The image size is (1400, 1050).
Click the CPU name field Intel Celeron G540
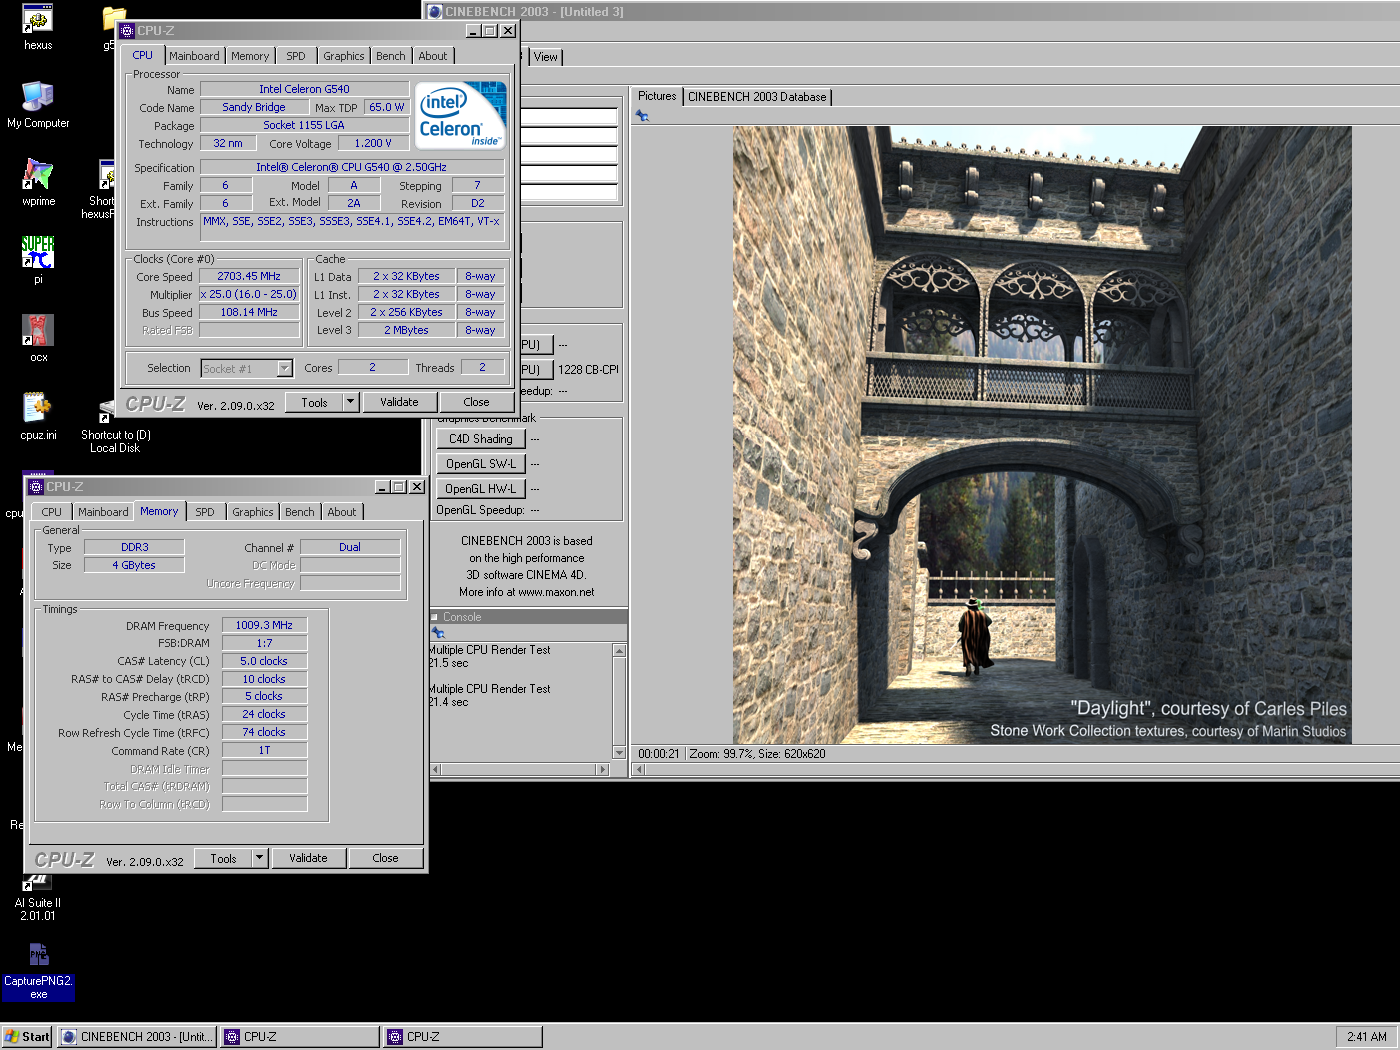coord(304,89)
